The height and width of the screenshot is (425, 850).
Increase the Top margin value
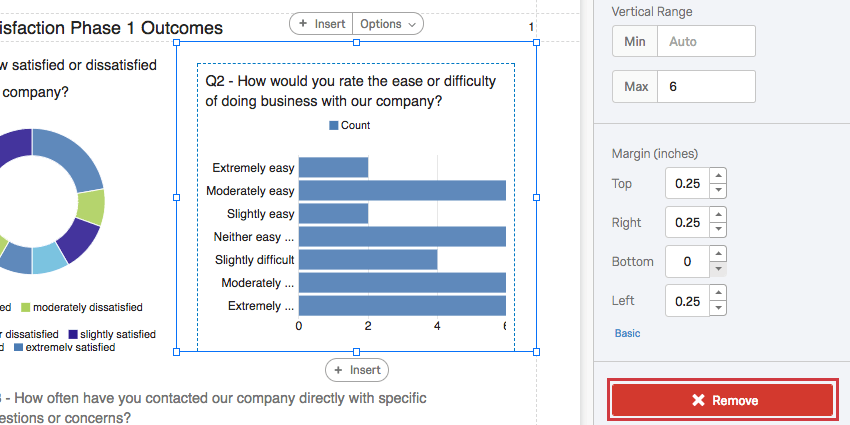718,177
